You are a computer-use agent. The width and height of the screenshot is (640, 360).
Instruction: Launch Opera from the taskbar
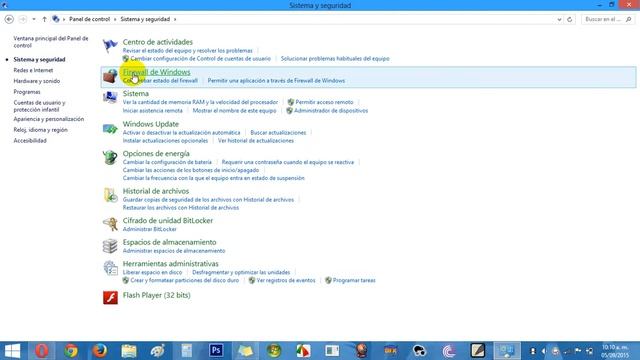tap(42, 351)
